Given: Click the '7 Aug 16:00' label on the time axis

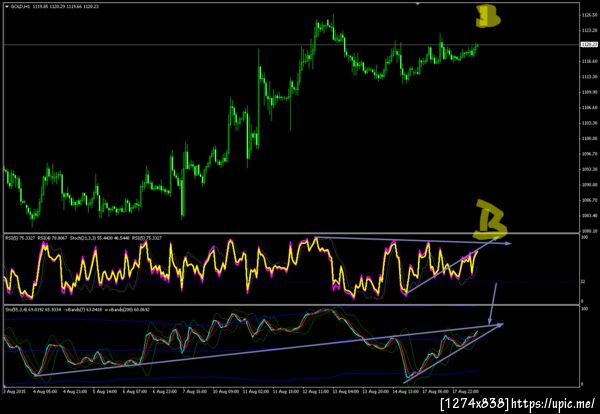Looking at the screenshot, I should pos(195,392).
